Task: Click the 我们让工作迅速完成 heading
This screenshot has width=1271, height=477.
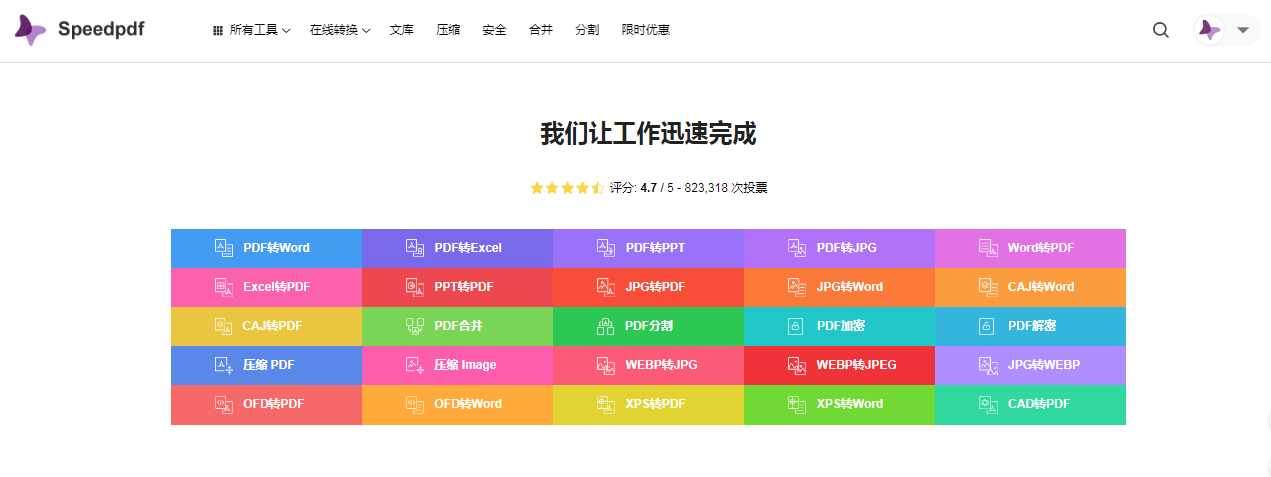Action: click(x=648, y=134)
